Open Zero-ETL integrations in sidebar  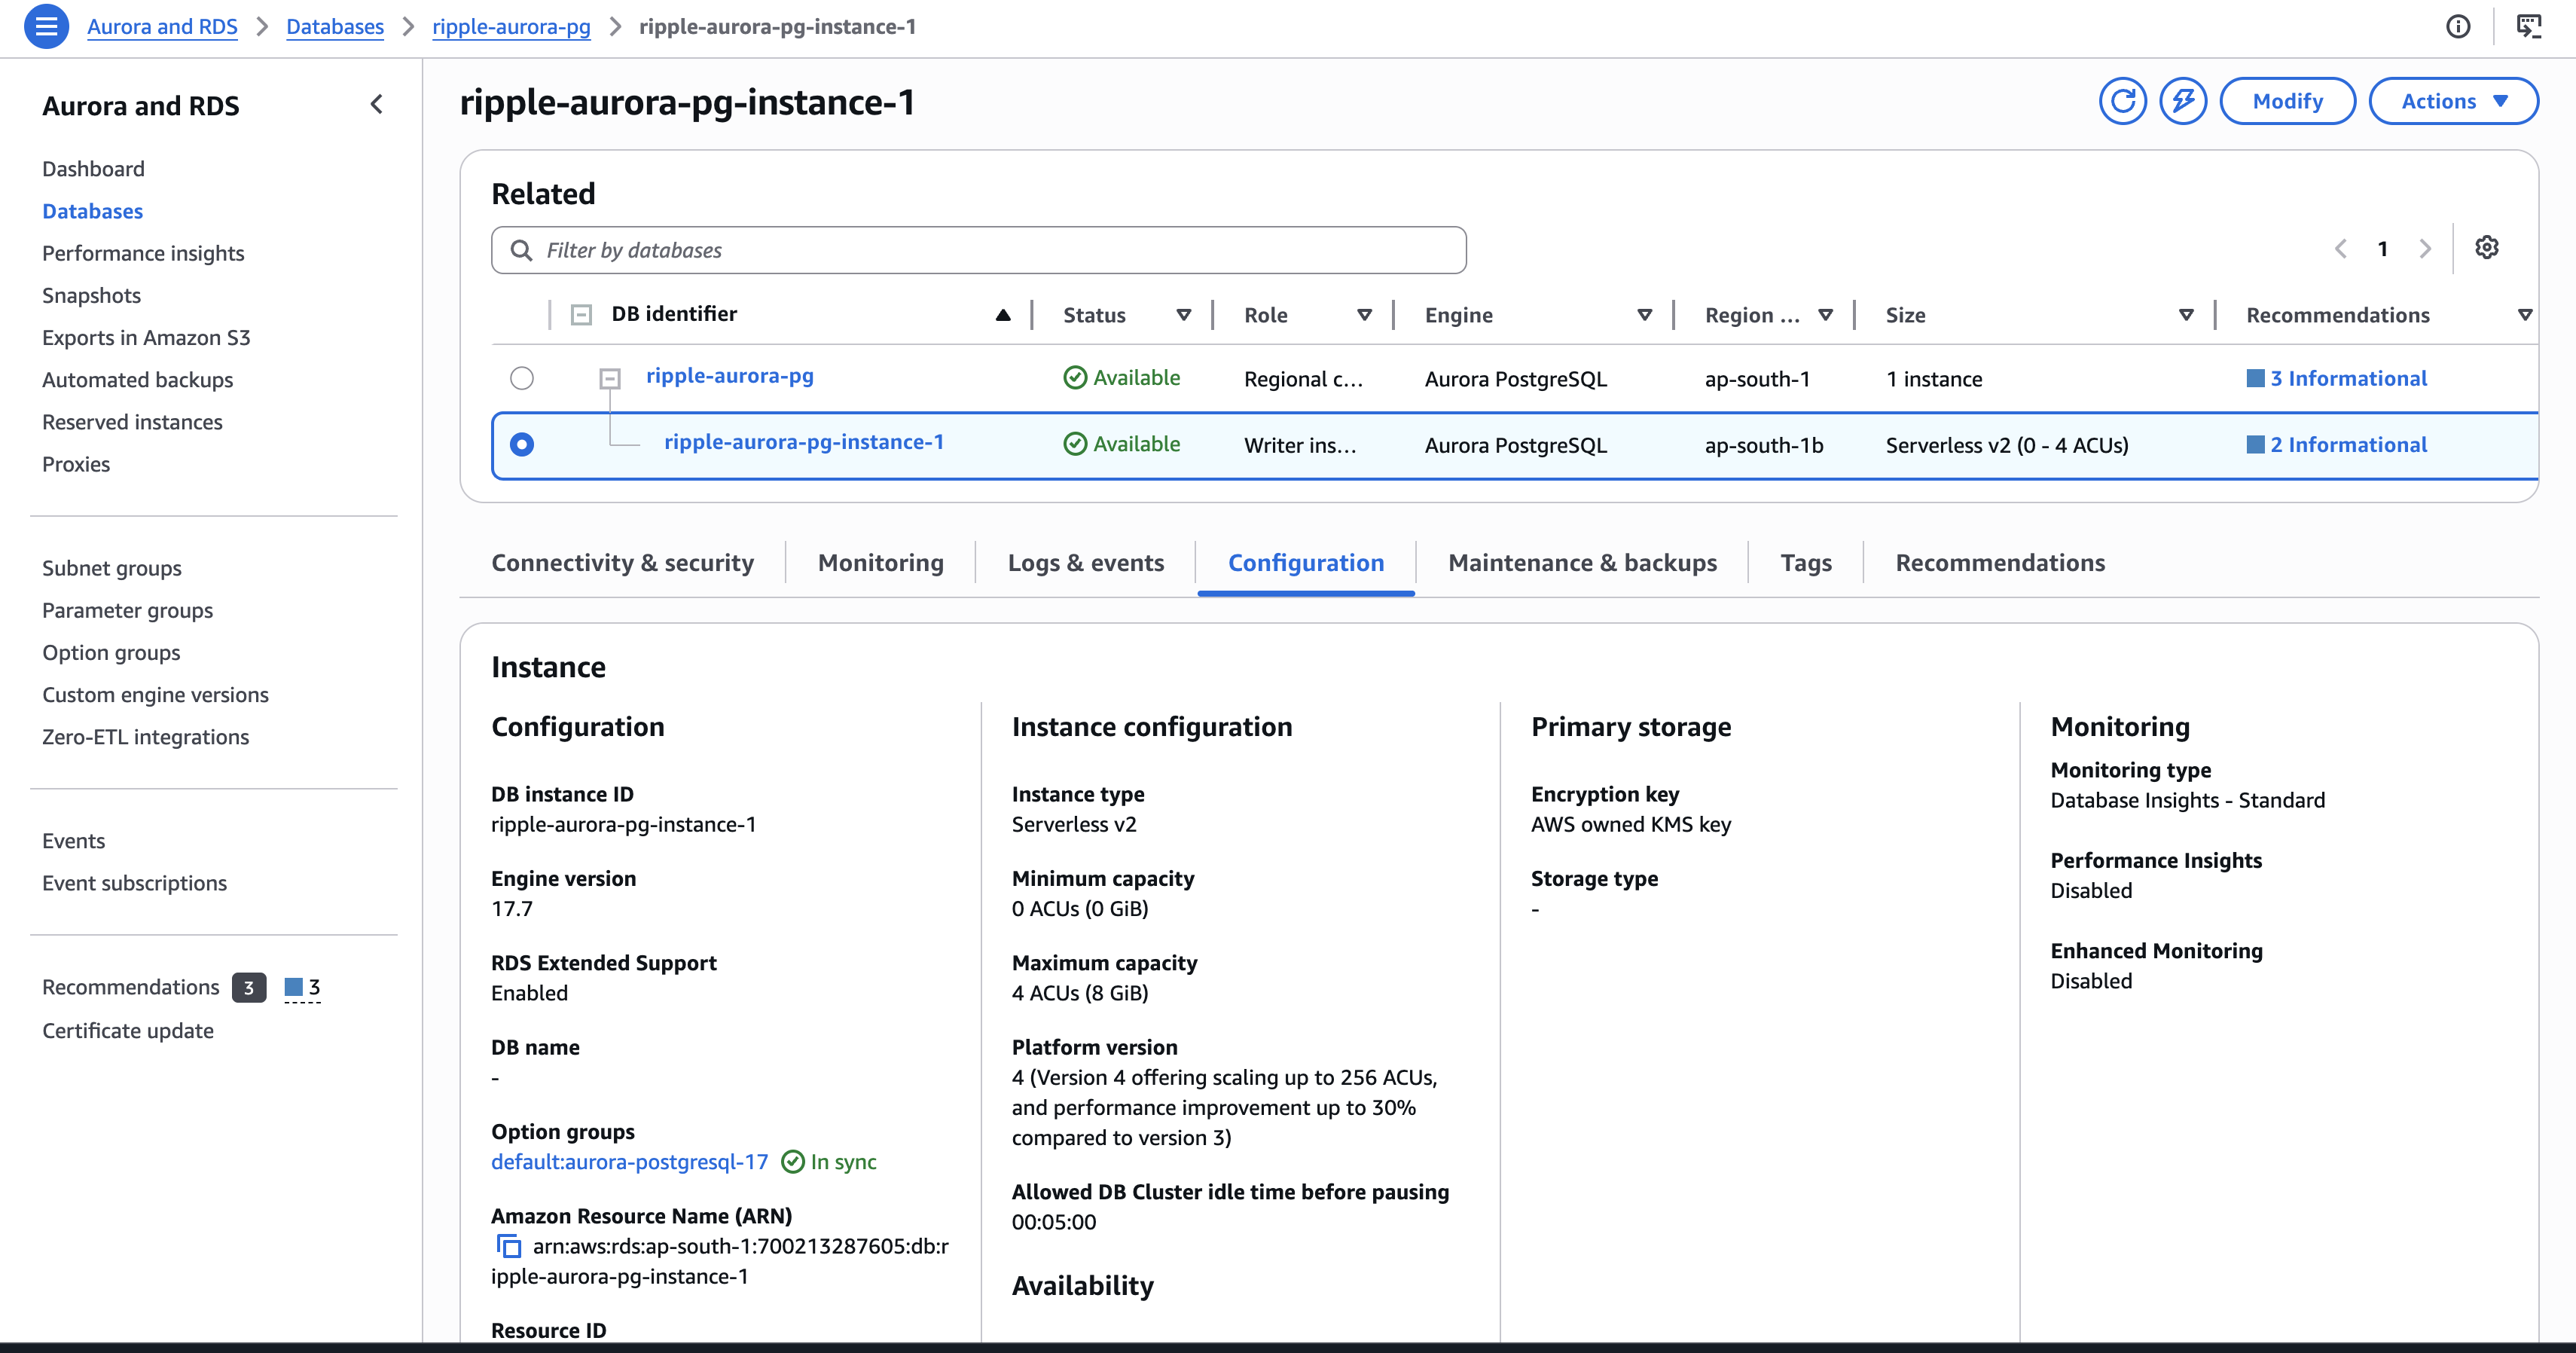145,737
